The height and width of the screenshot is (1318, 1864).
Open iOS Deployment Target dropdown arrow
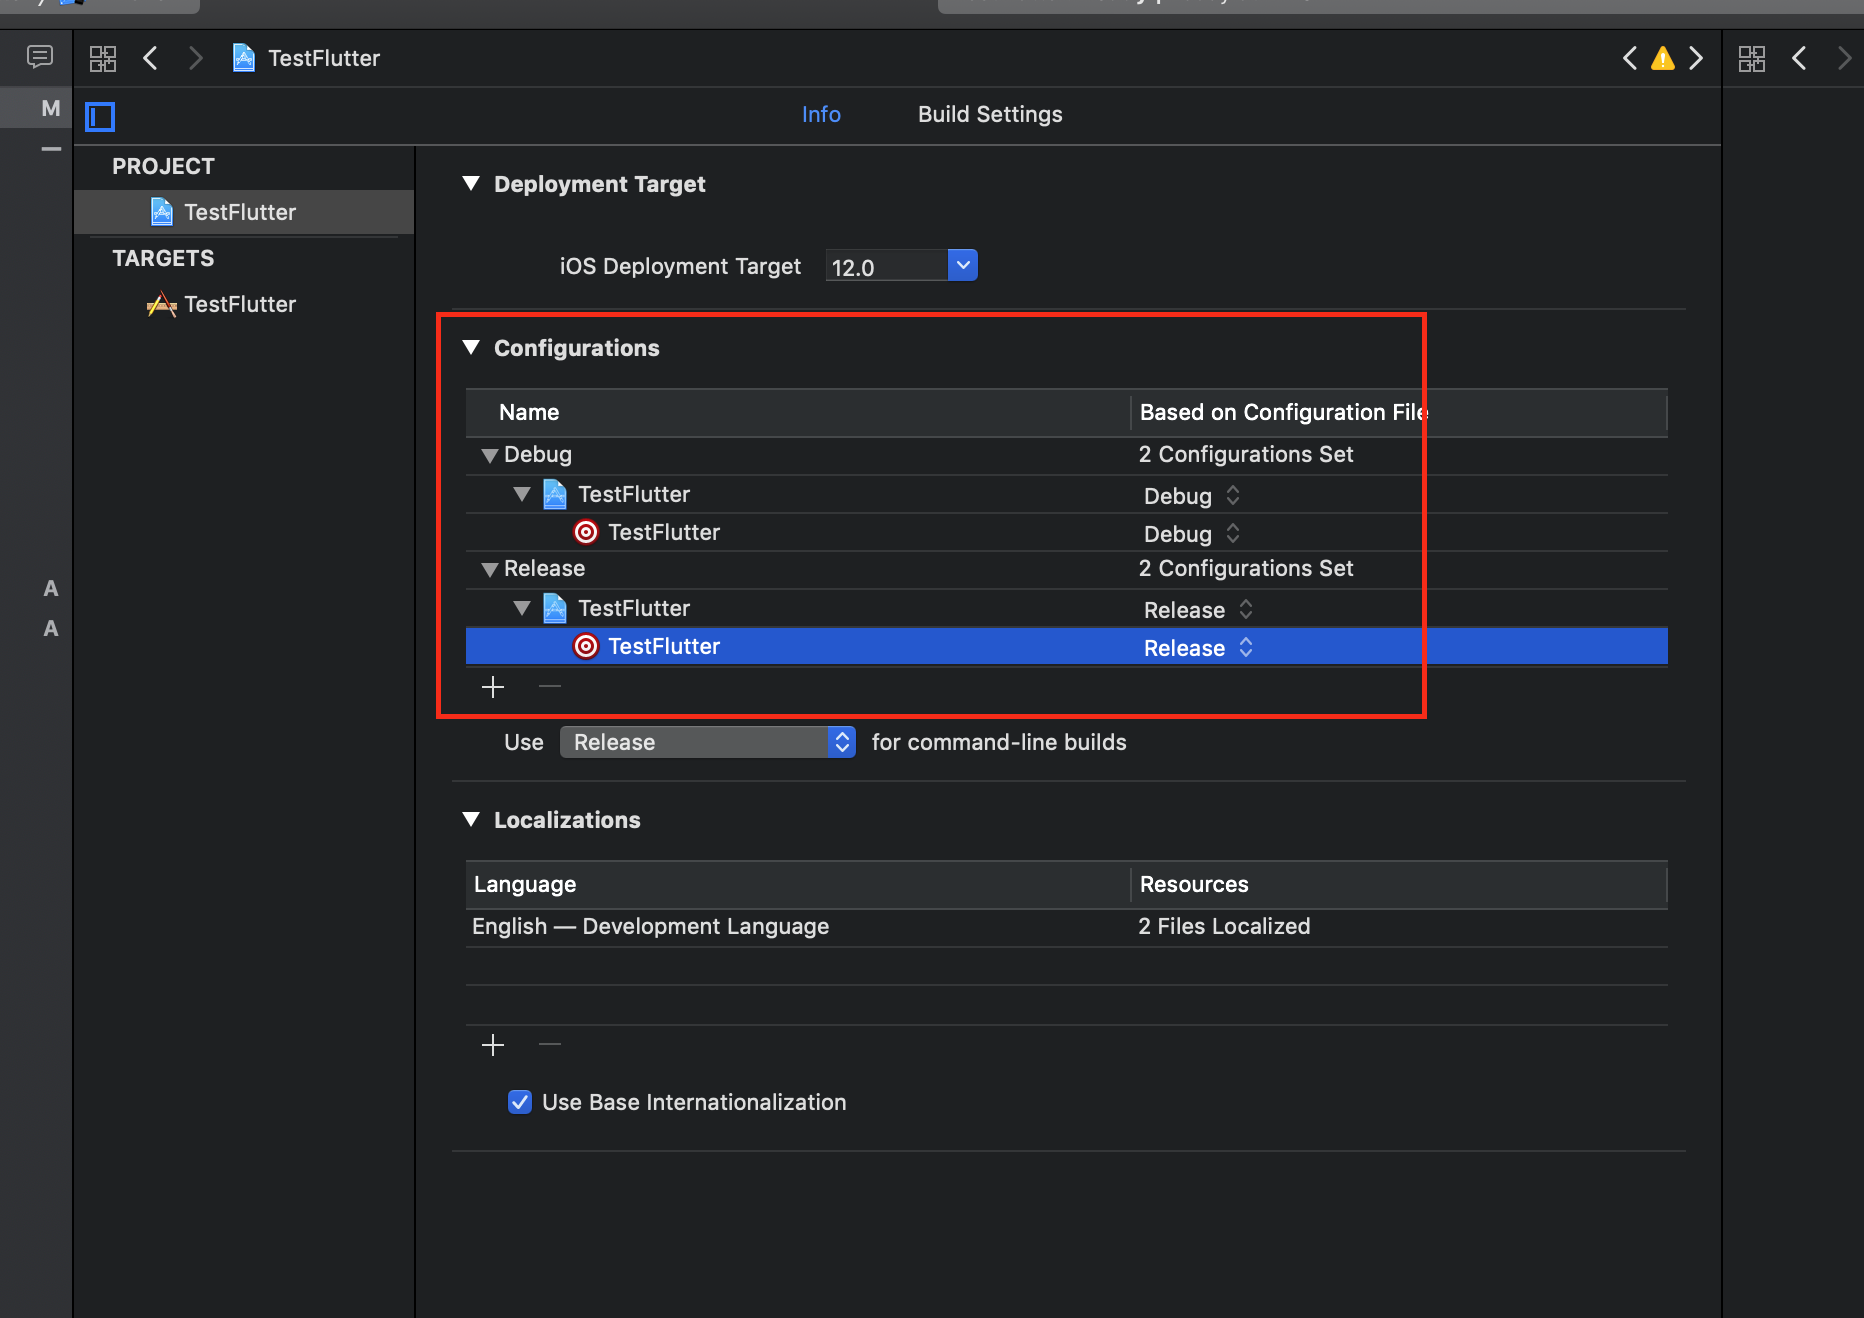[x=962, y=265]
